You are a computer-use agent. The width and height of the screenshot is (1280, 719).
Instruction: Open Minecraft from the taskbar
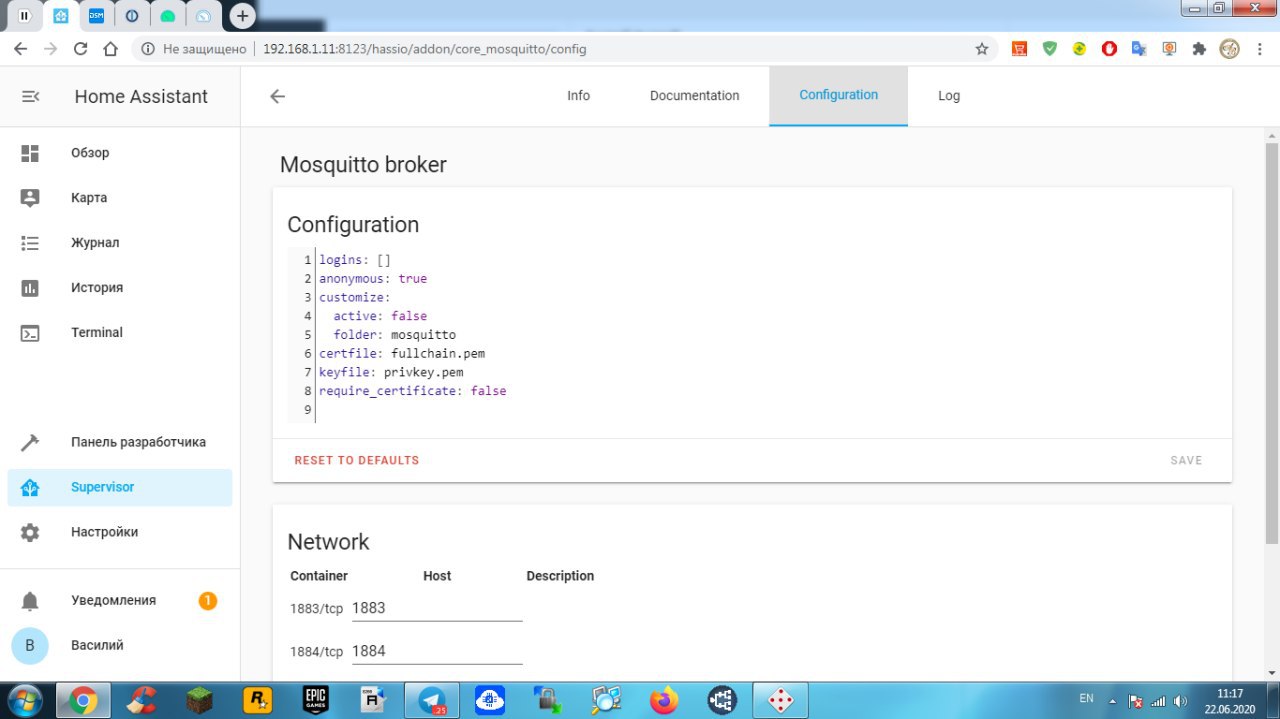click(199, 701)
